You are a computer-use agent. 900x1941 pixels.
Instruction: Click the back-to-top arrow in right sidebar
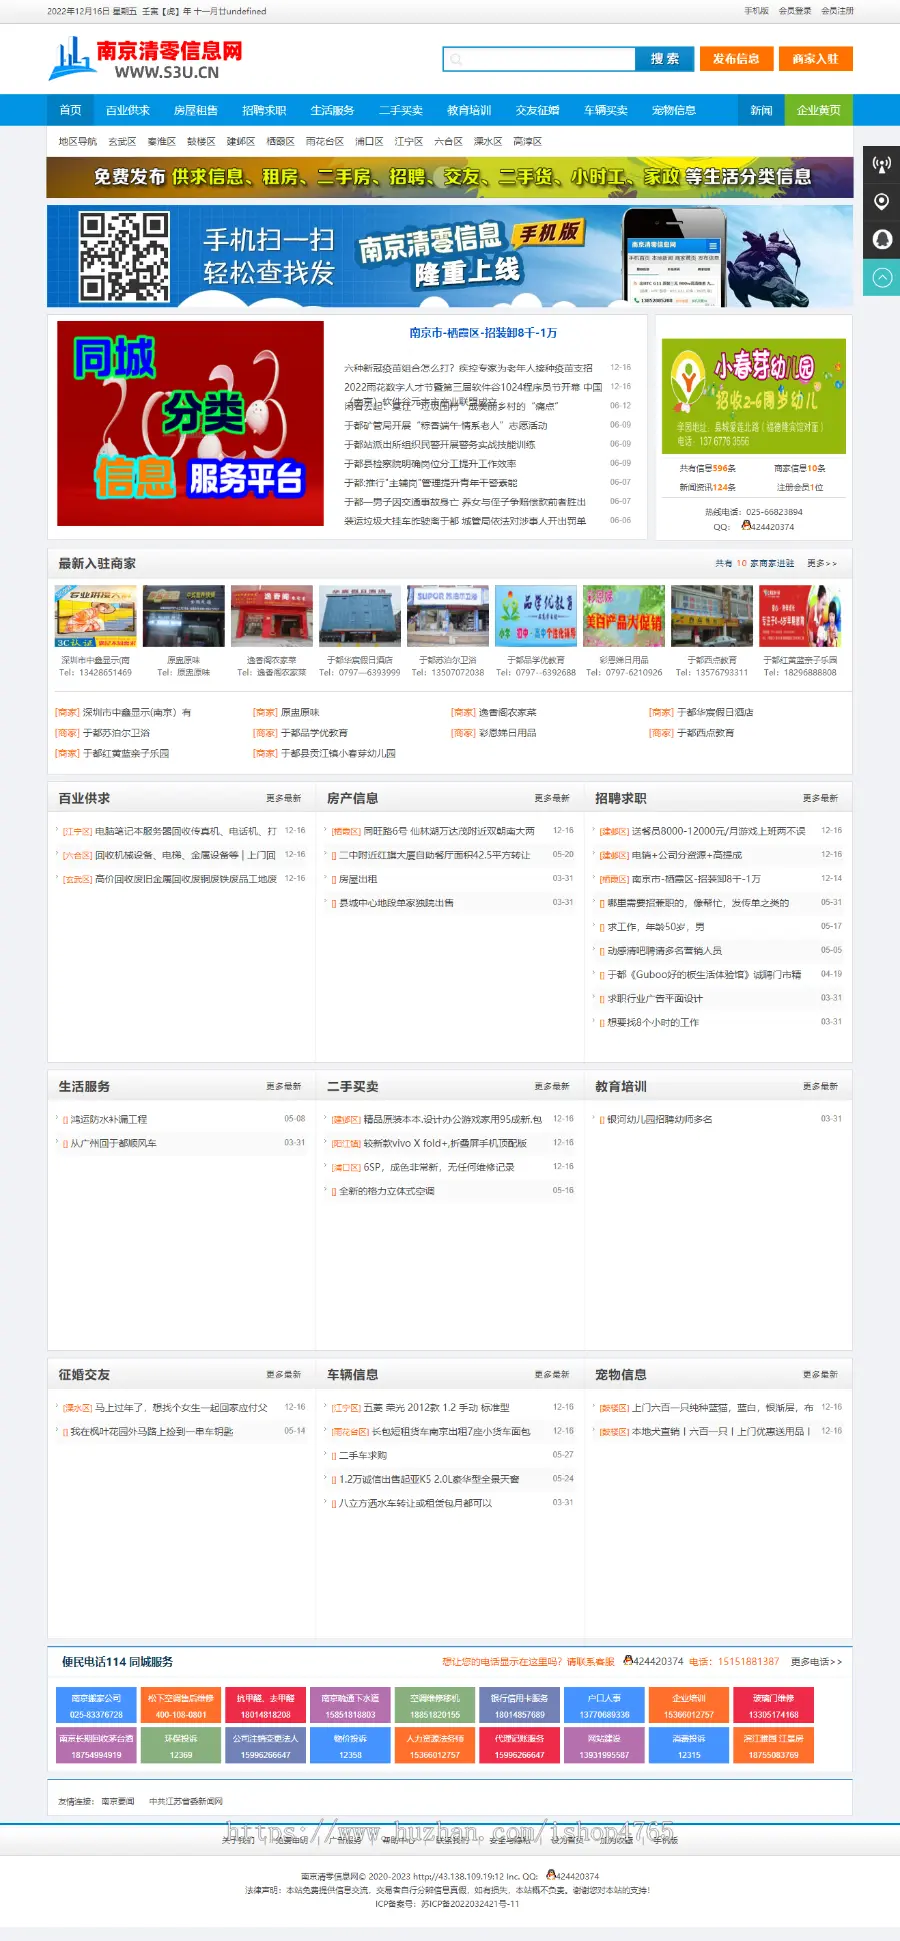coord(881,278)
